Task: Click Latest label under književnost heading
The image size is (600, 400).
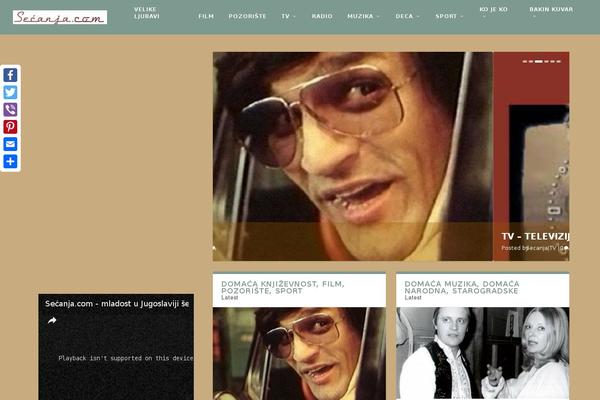Action: point(230,297)
